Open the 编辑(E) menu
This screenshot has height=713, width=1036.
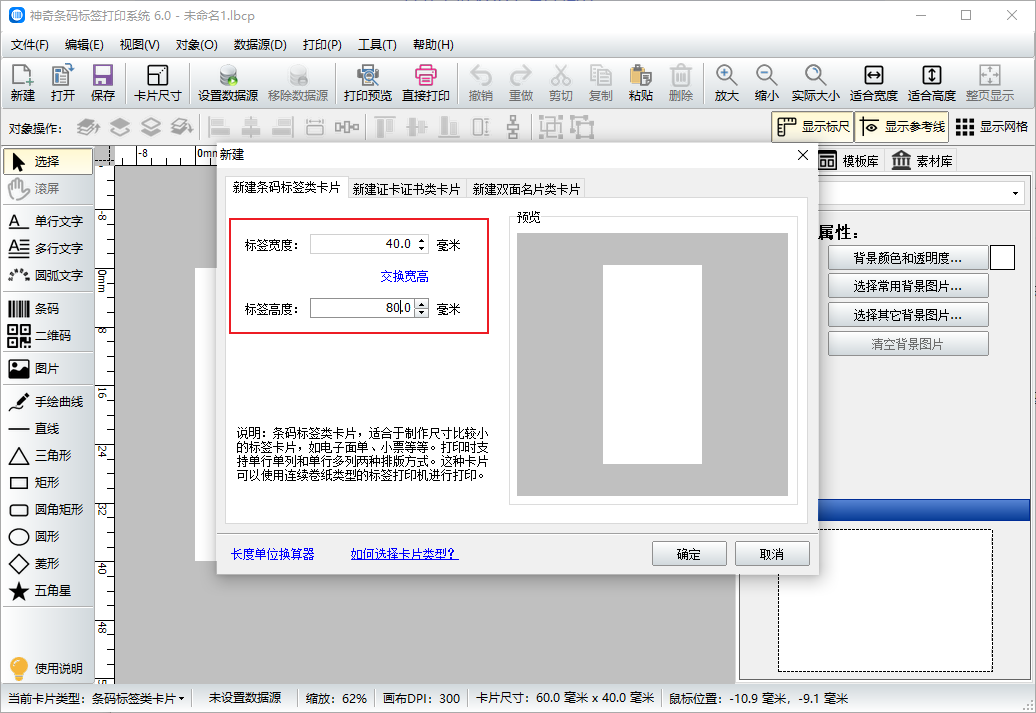click(x=84, y=45)
